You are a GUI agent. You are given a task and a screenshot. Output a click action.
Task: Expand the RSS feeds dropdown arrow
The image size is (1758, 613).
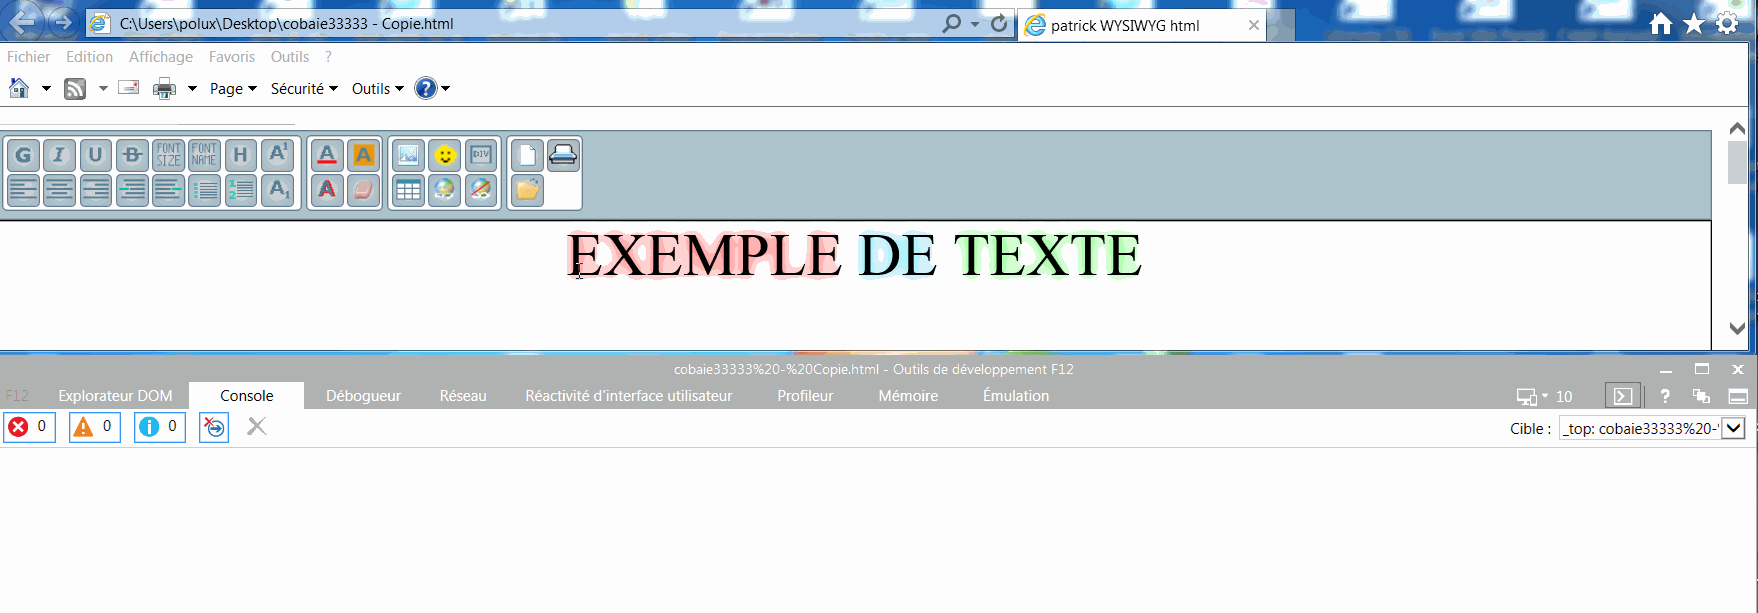103,89
